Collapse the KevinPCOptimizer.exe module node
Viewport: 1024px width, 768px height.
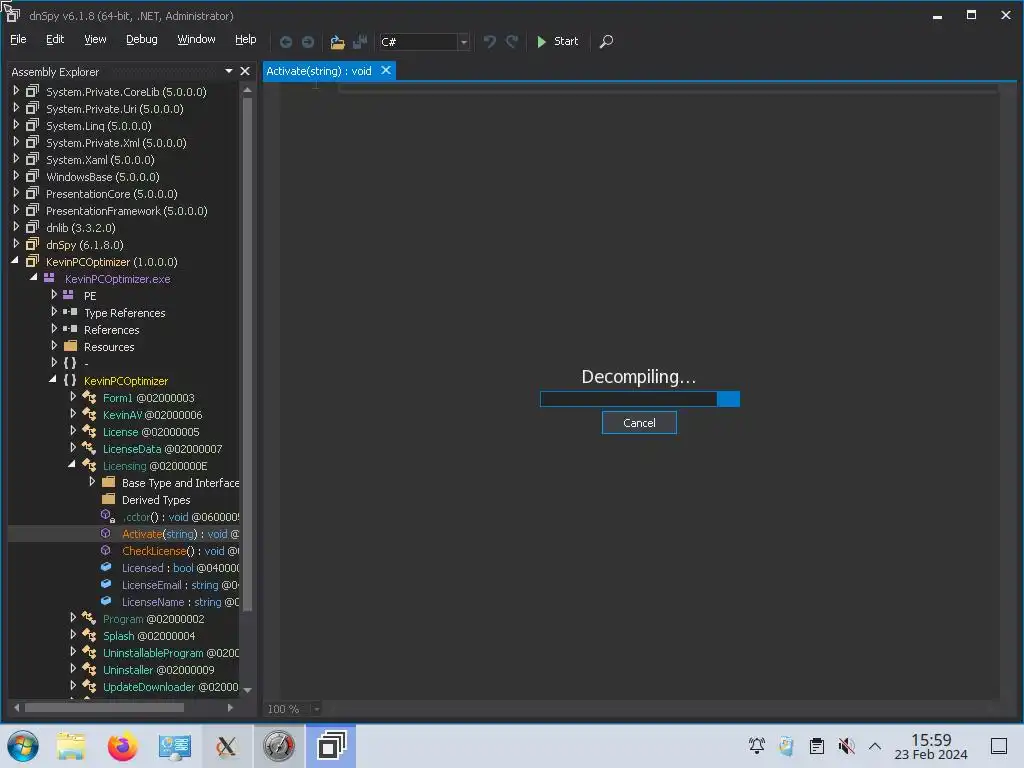point(34,278)
